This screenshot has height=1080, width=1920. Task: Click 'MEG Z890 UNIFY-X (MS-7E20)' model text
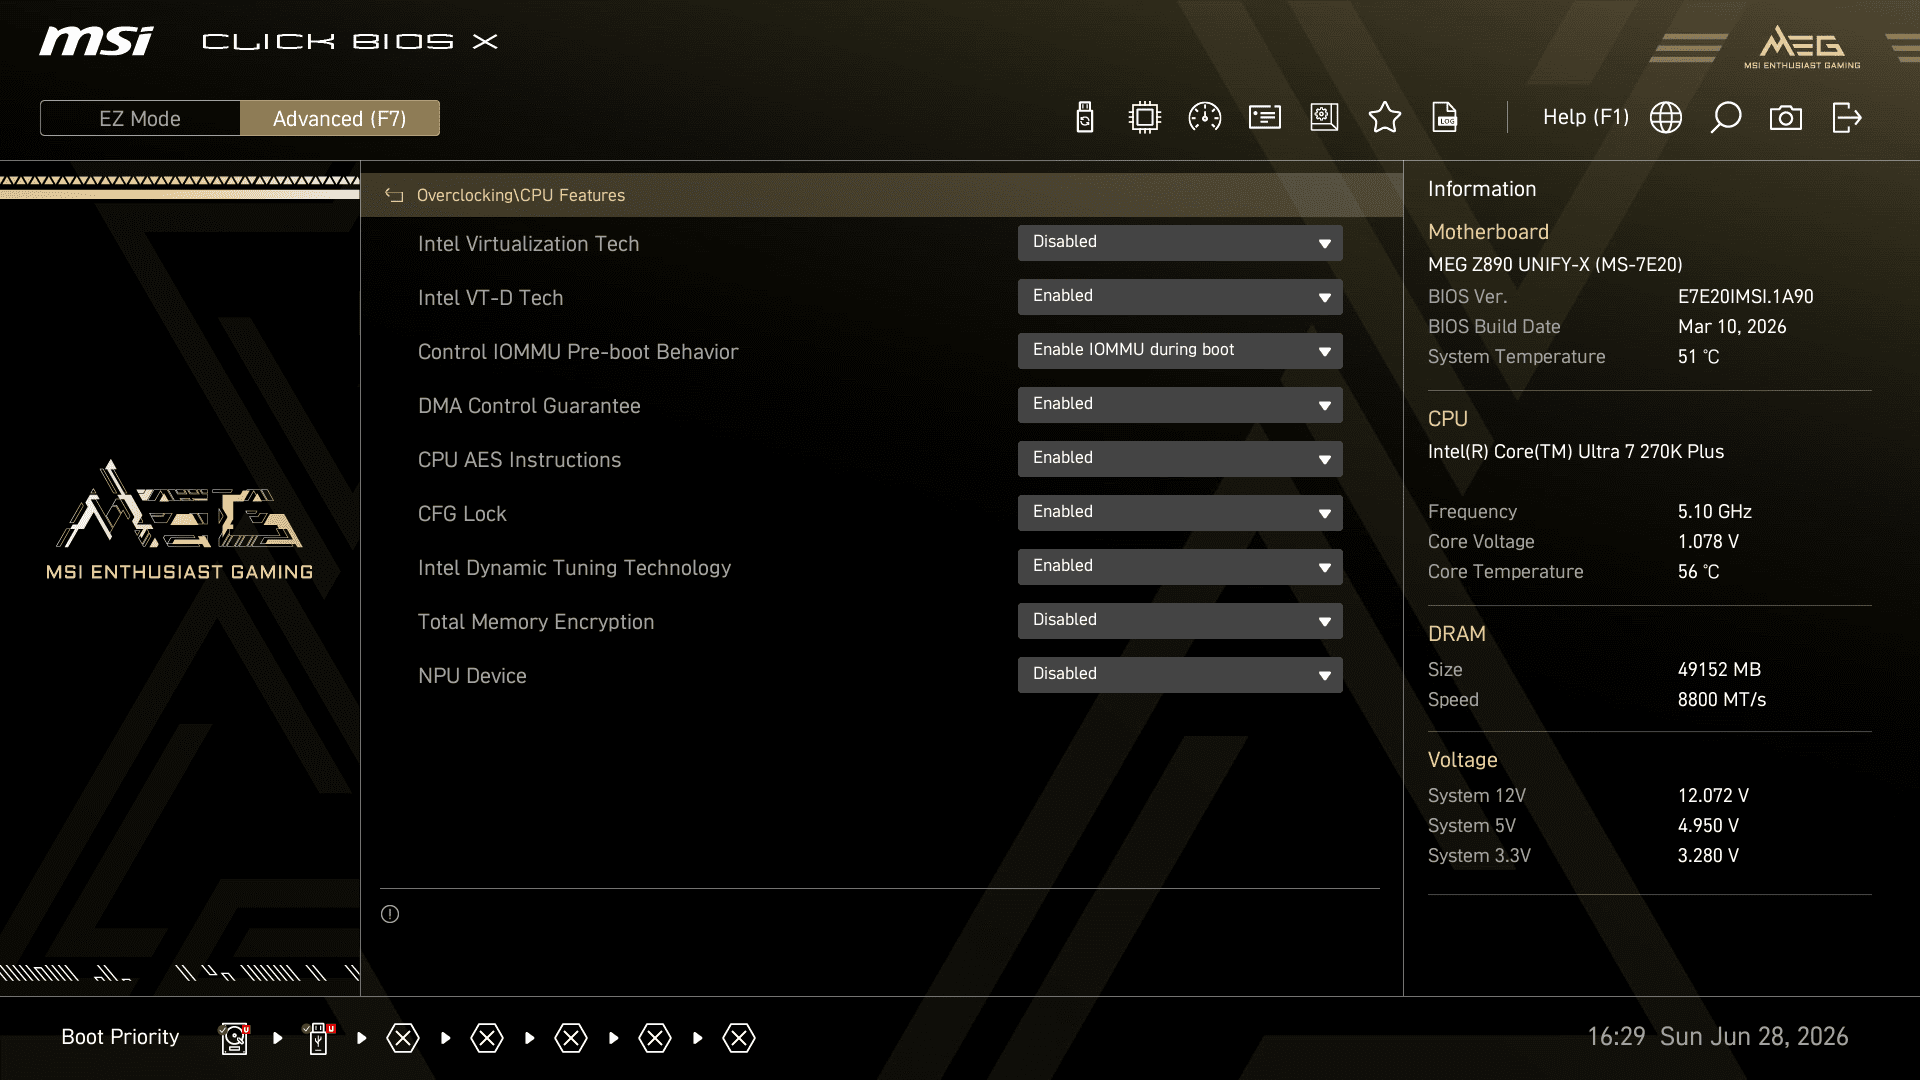(1555, 265)
